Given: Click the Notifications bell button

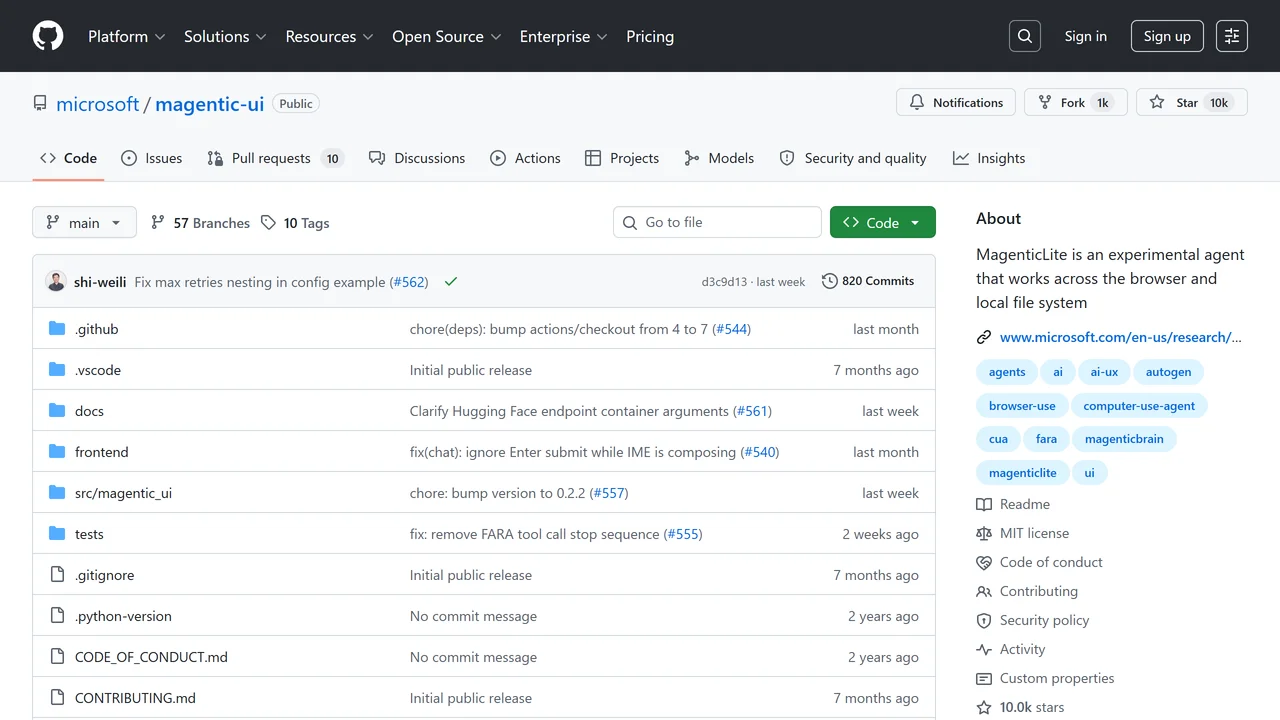Looking at the screenshot, I should point(956,103).
